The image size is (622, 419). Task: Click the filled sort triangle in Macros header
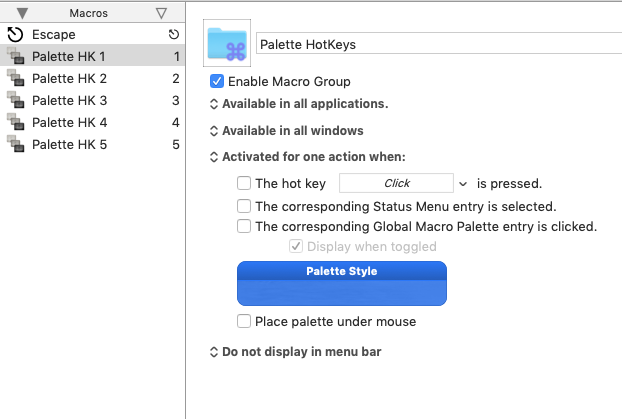22,13
